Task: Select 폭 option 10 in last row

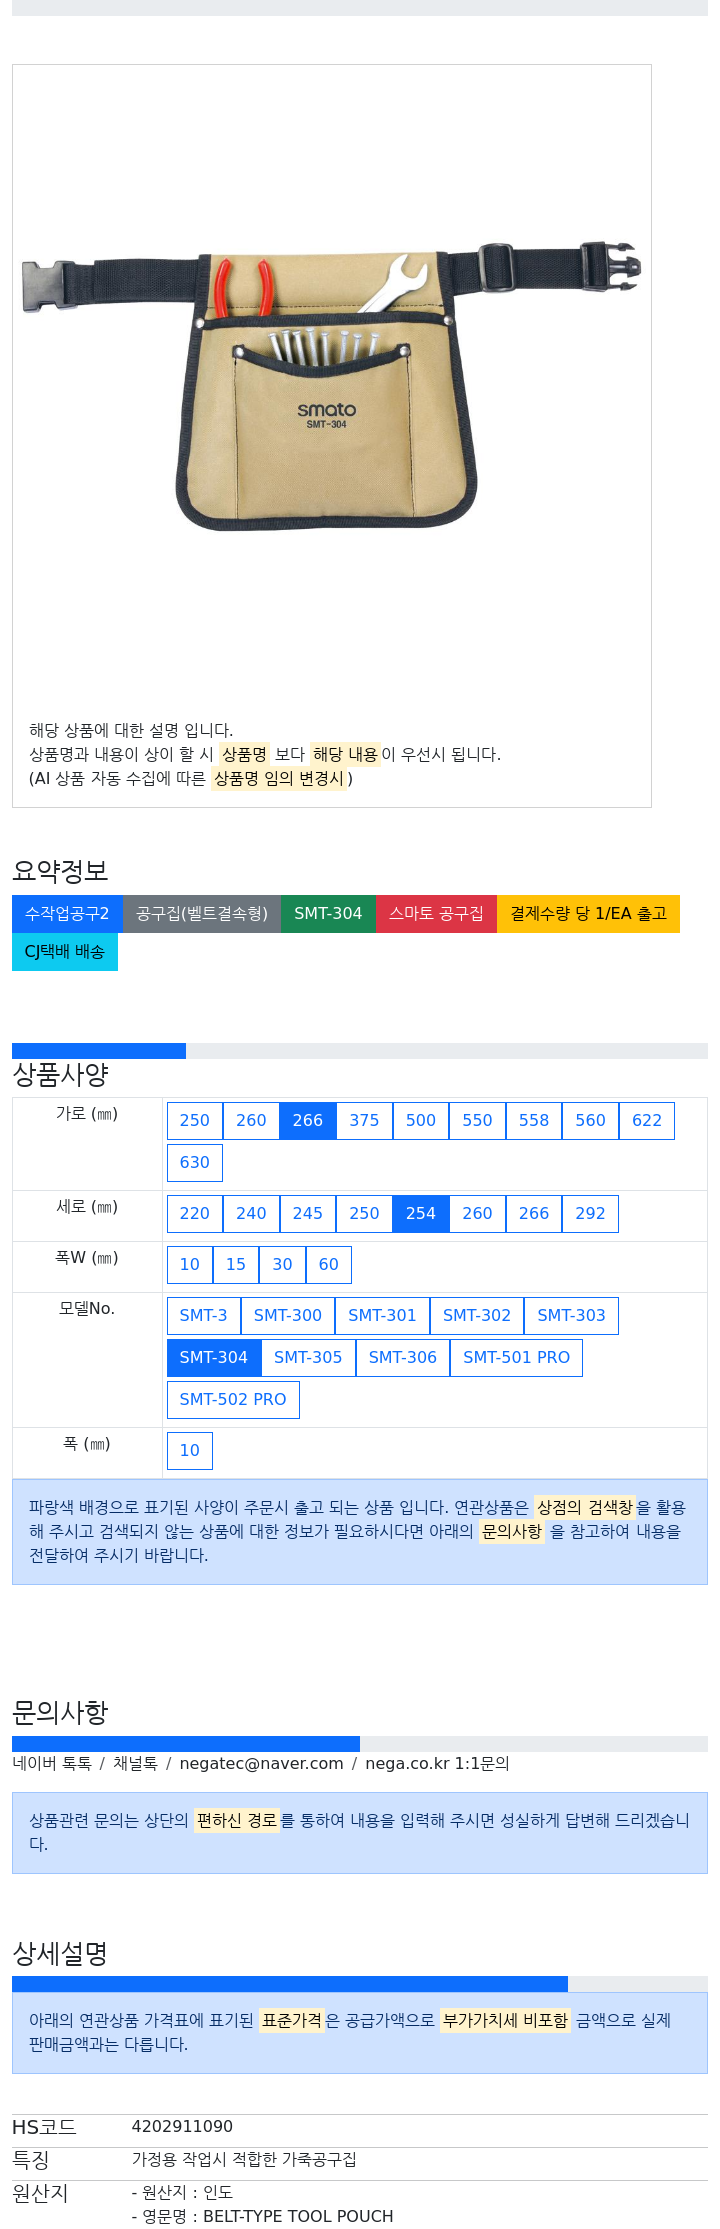Action: click(x=190, y=1451)
